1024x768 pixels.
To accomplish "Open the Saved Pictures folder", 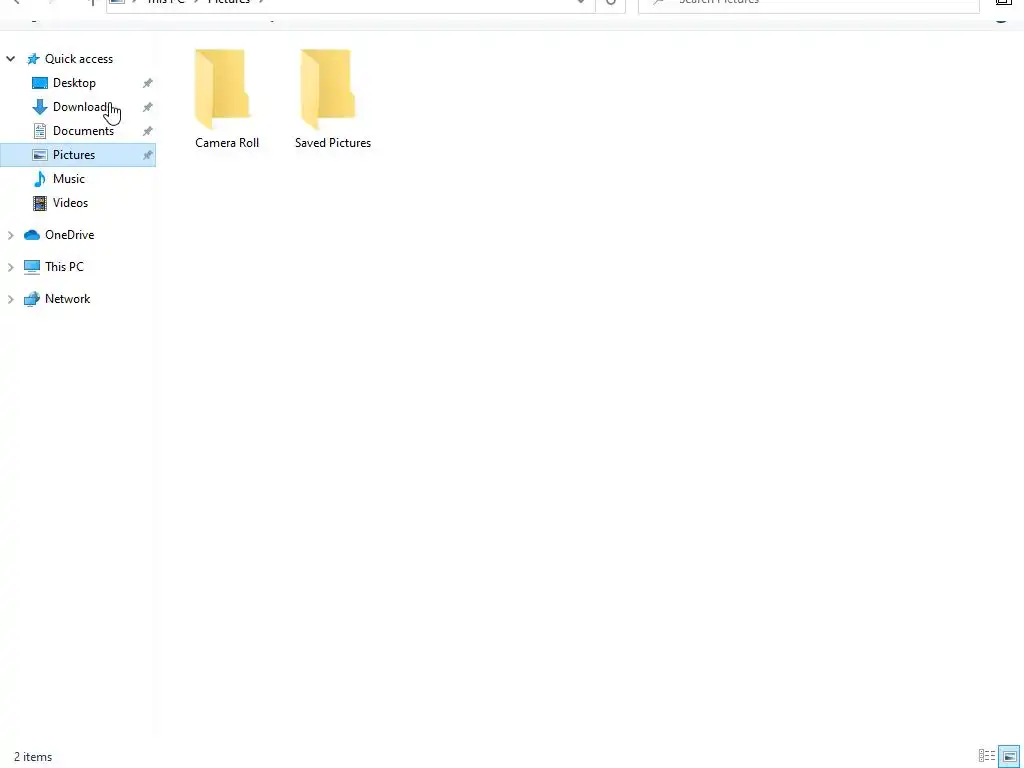I will click(x=332, y=99).
